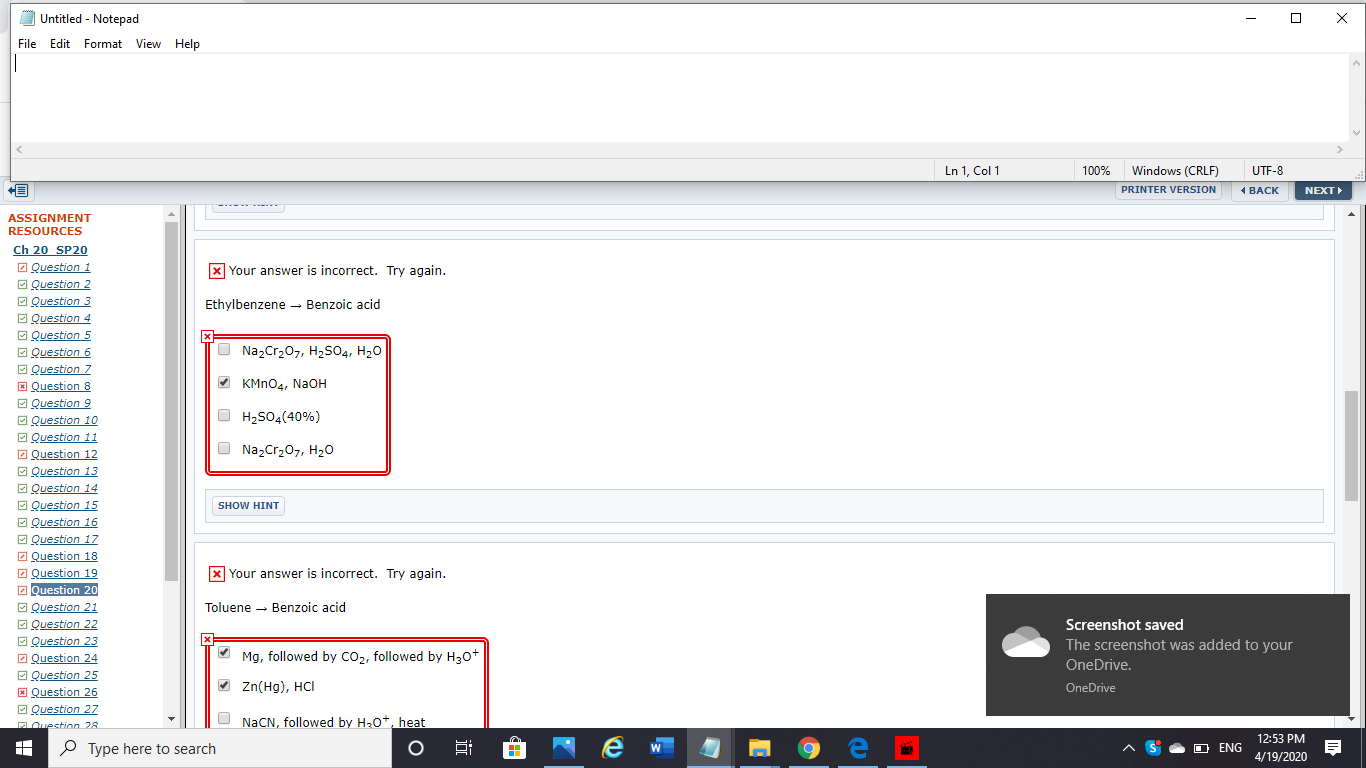Open the Help menu in Notepad
Image resolution: width=1366 pixels, height=768 pixels.
coord(187,44)
